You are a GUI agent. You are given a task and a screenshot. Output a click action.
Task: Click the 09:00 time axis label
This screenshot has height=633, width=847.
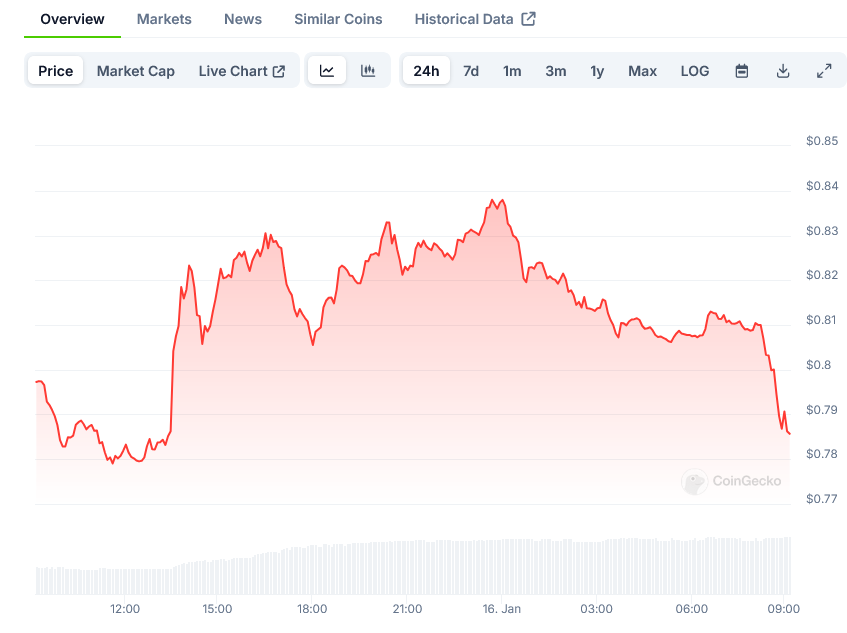click(784, 609)
